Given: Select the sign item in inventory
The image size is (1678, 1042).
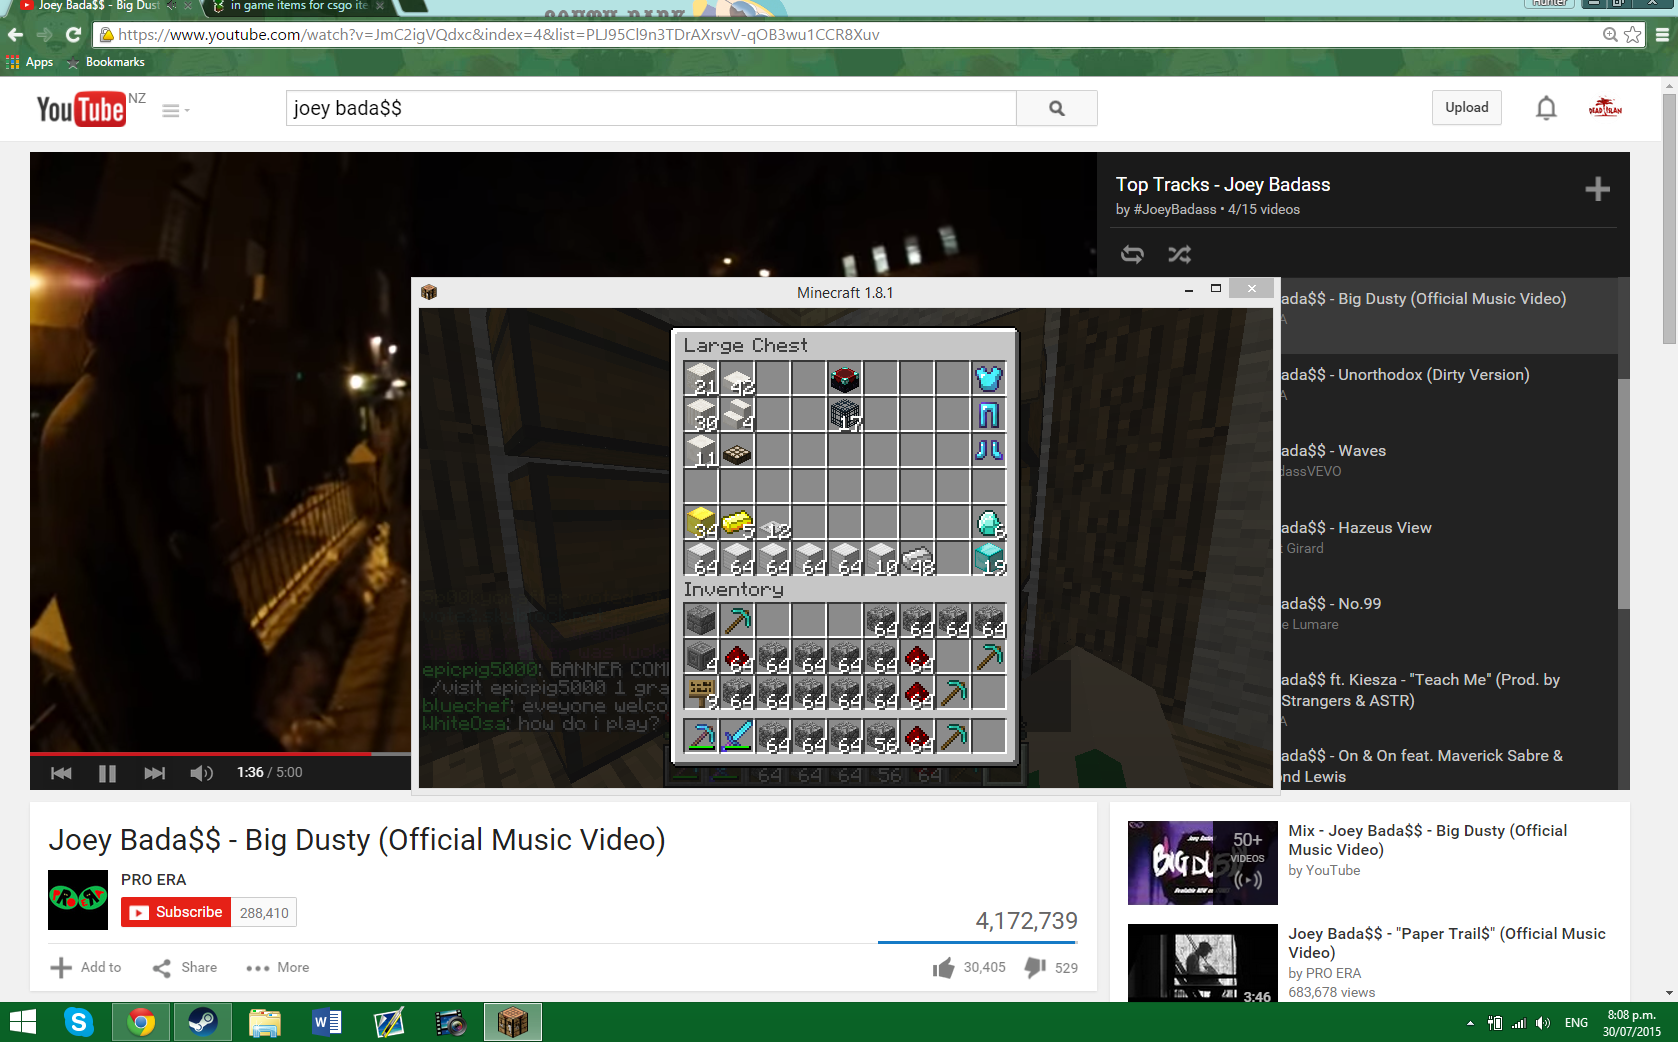Looking at the screenshot, I should coord(701,692).
